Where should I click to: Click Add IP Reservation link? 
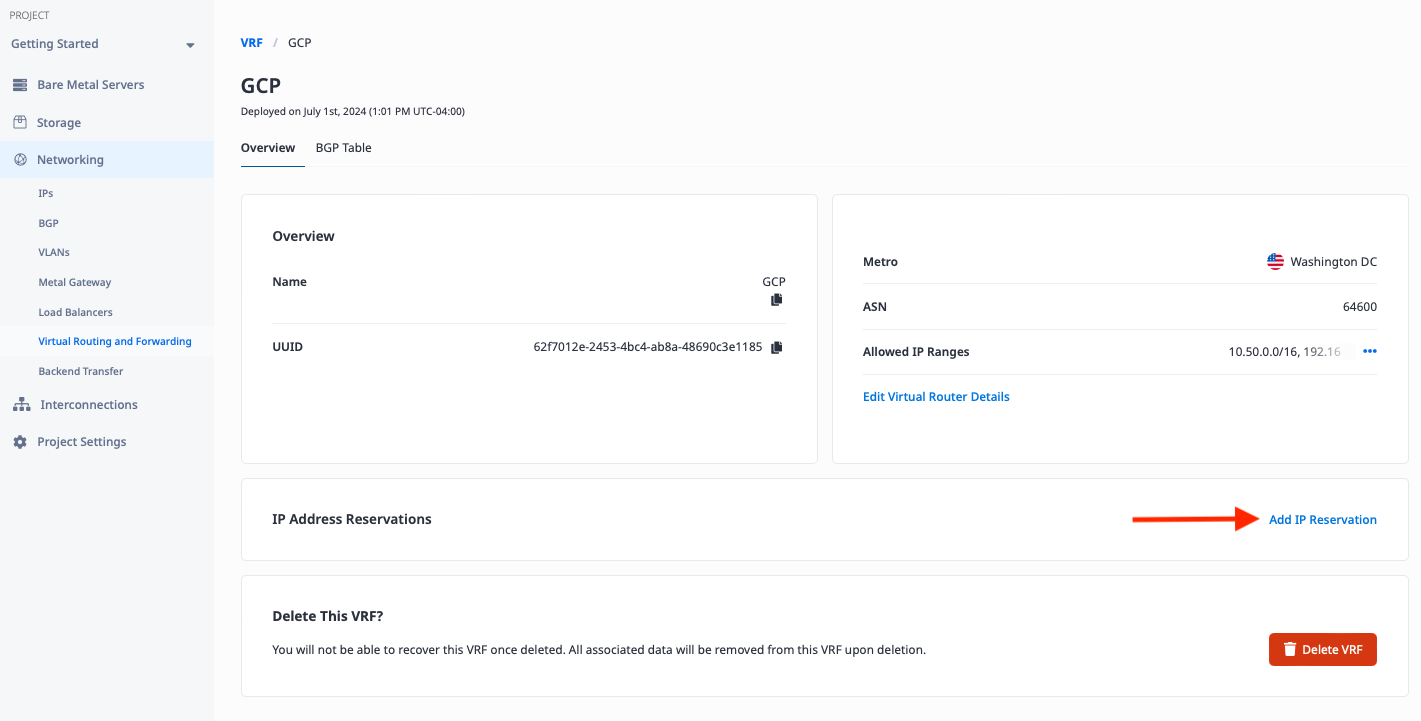coord(1322,520)
